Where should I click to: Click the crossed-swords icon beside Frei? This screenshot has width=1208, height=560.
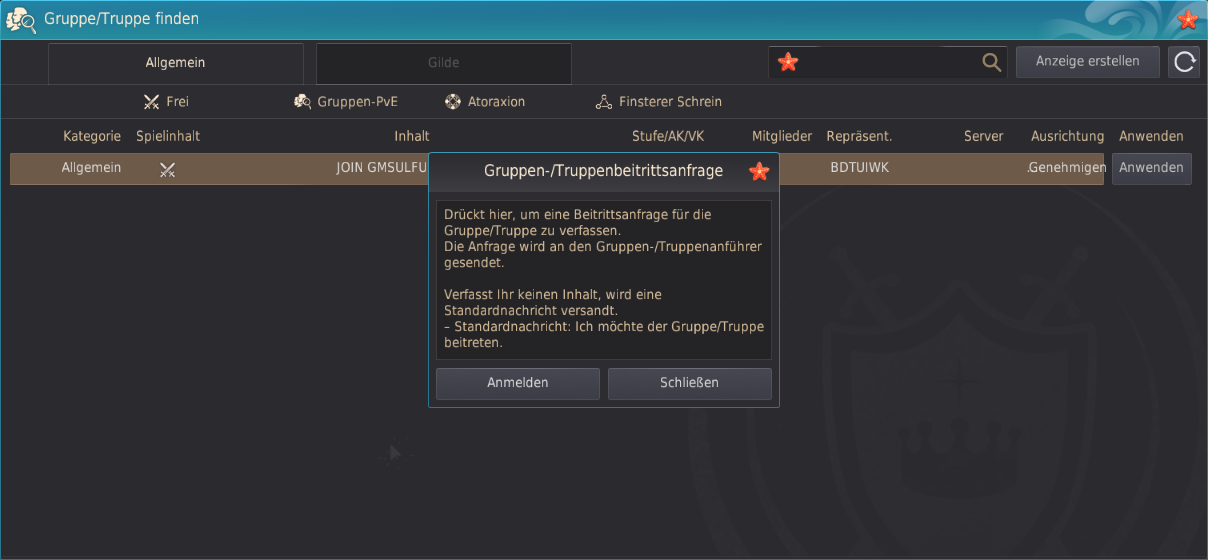click(152, 102)
